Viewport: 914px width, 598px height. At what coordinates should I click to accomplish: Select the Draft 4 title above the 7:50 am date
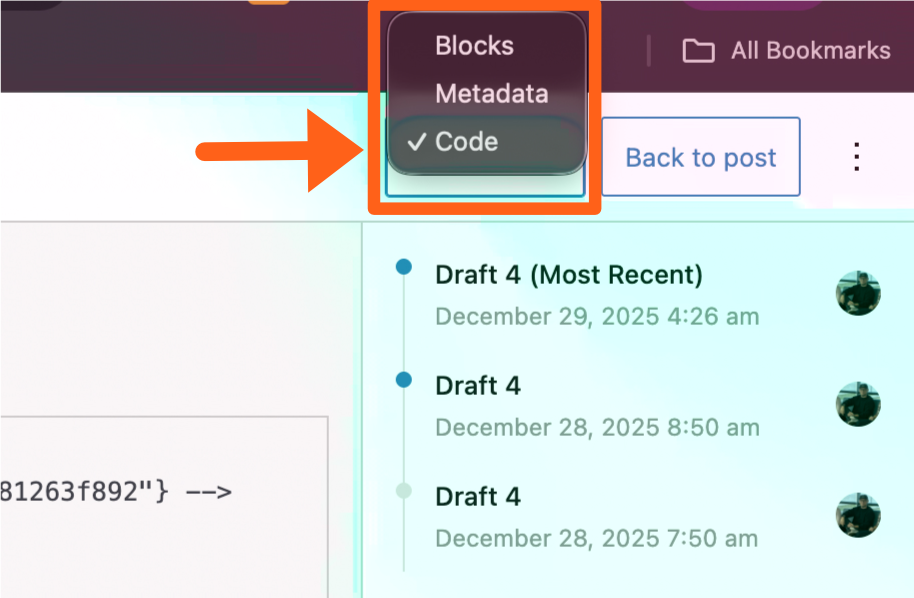478,497
